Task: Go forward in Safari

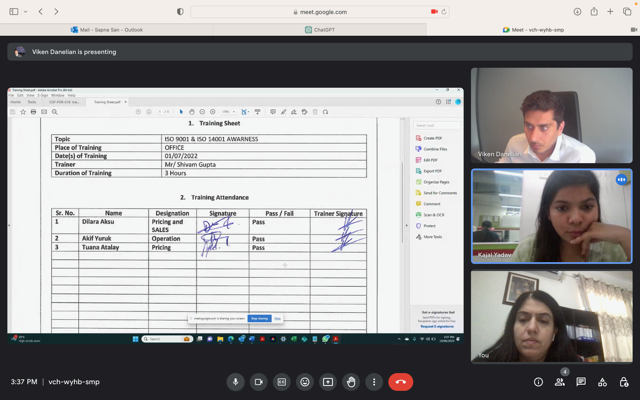Action: pyautogui.click(x=56, y=11)
